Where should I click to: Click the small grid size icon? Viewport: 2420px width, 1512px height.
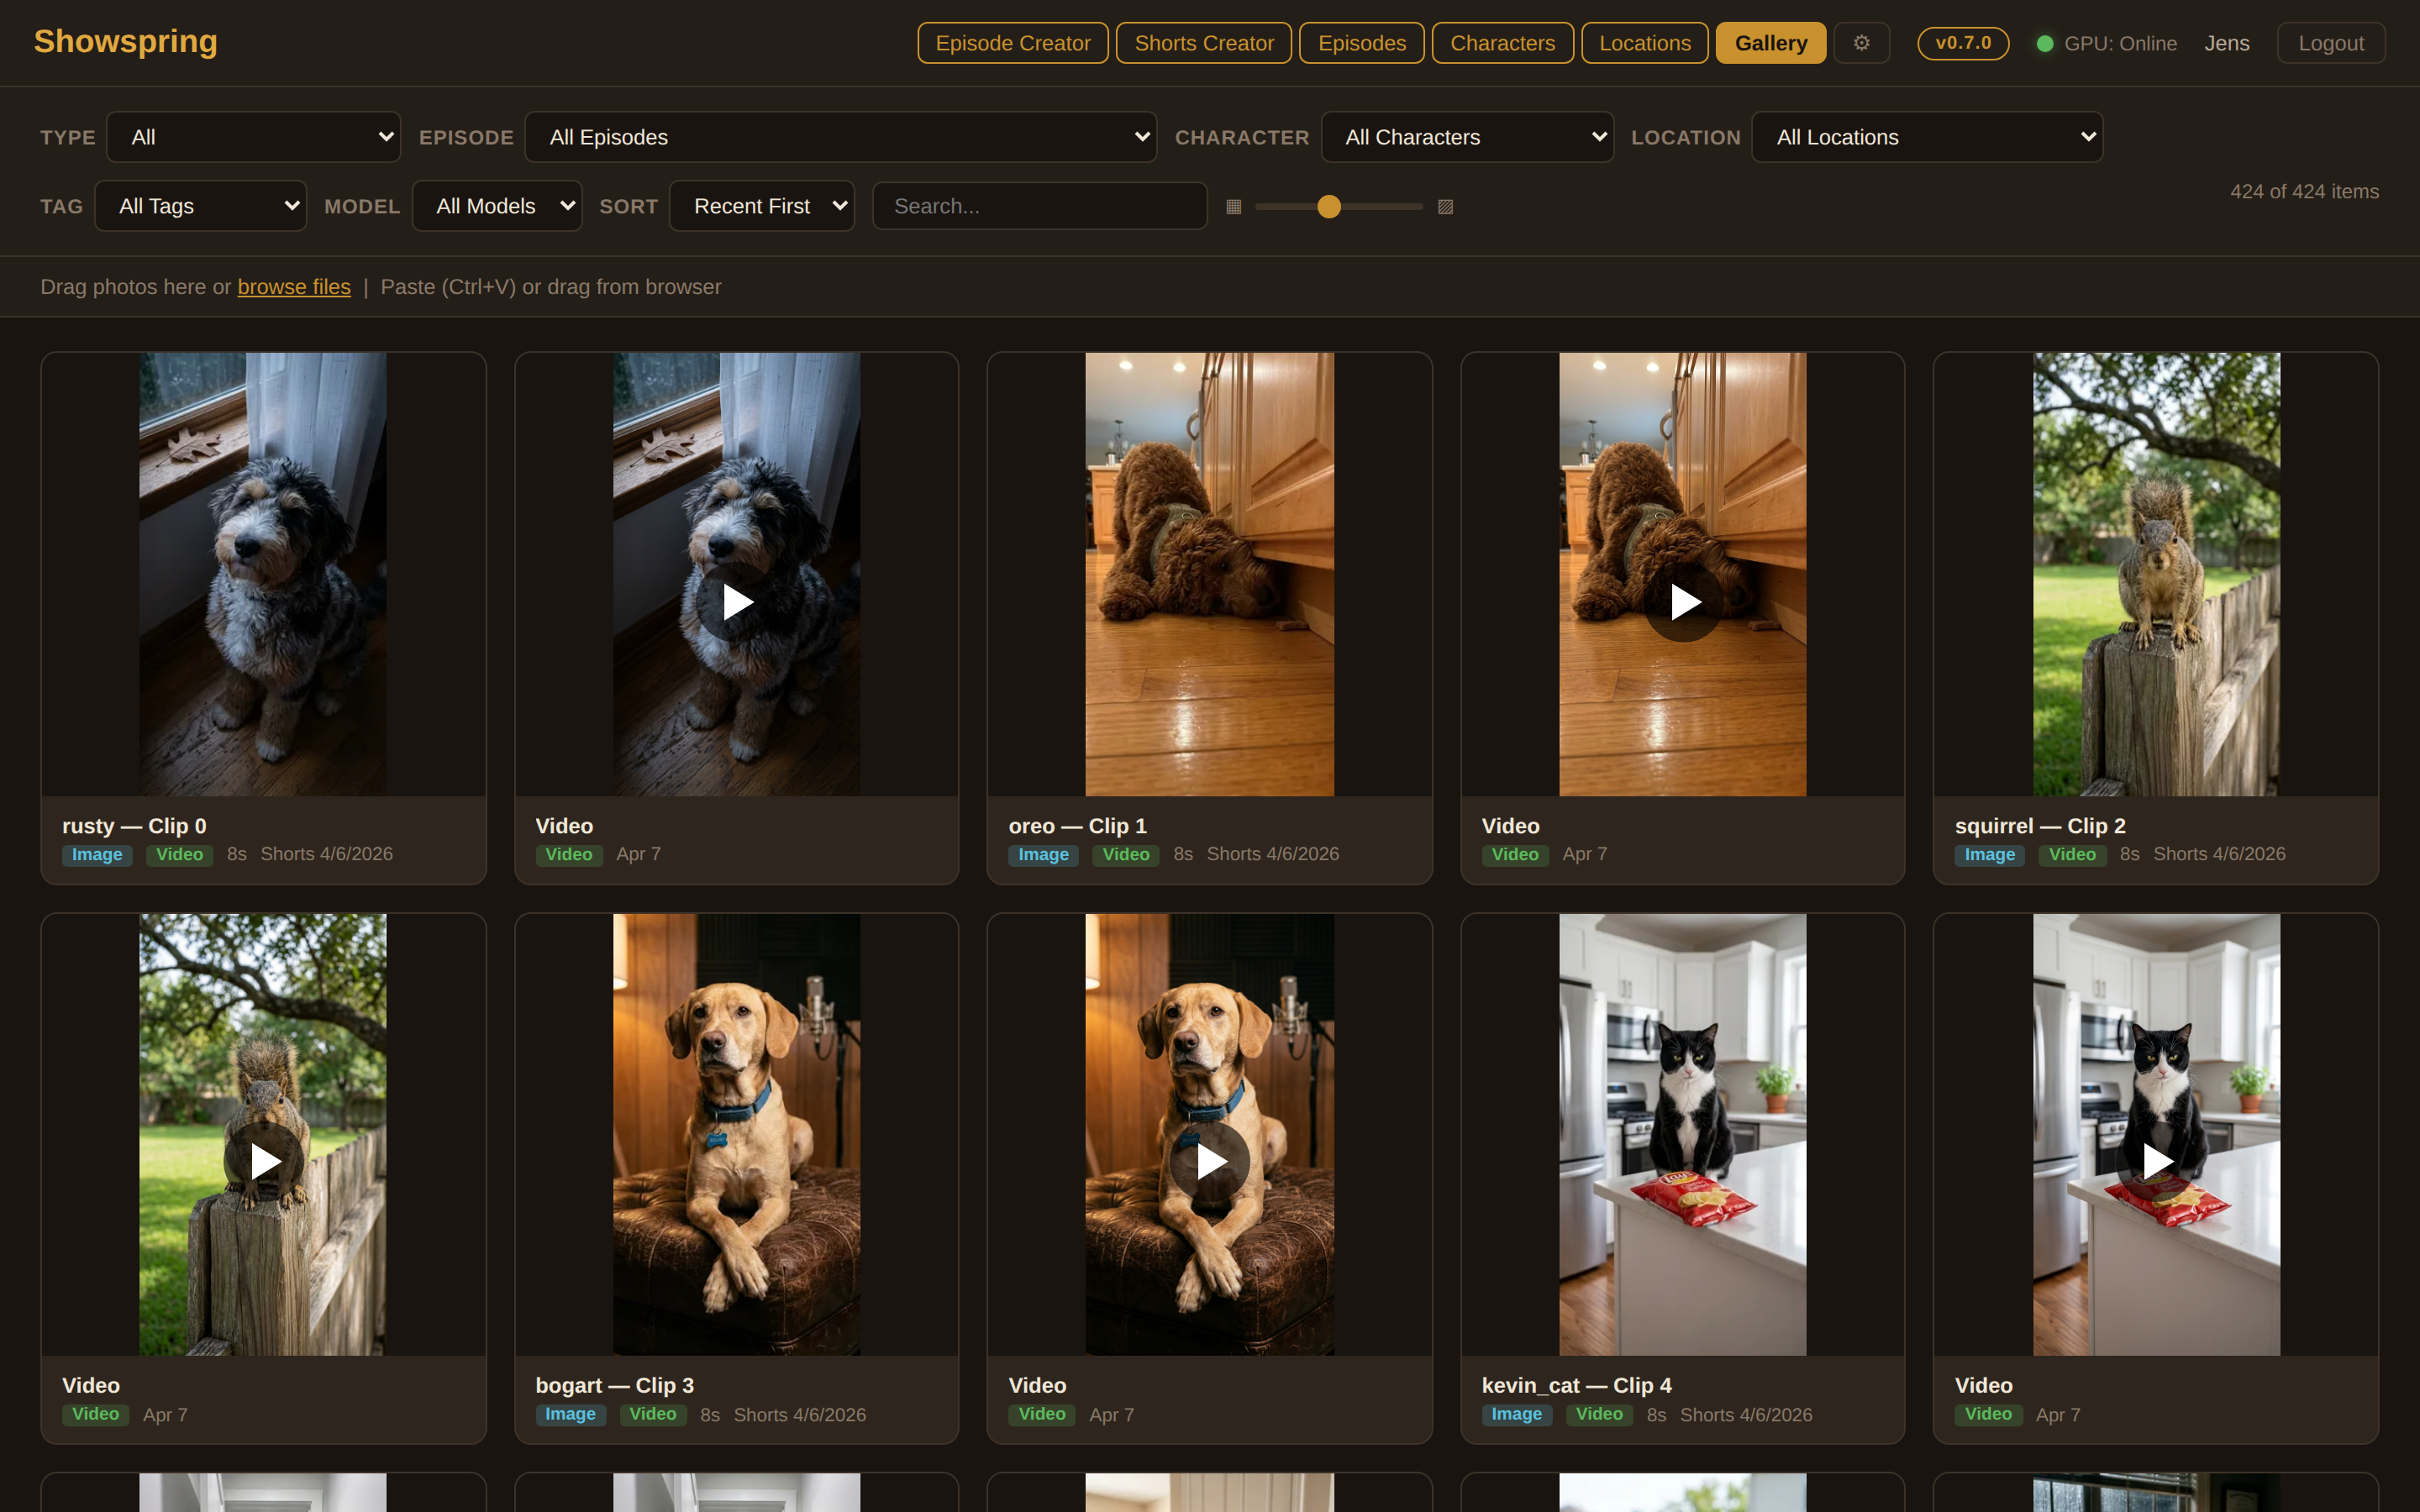tap(1233, 207)
